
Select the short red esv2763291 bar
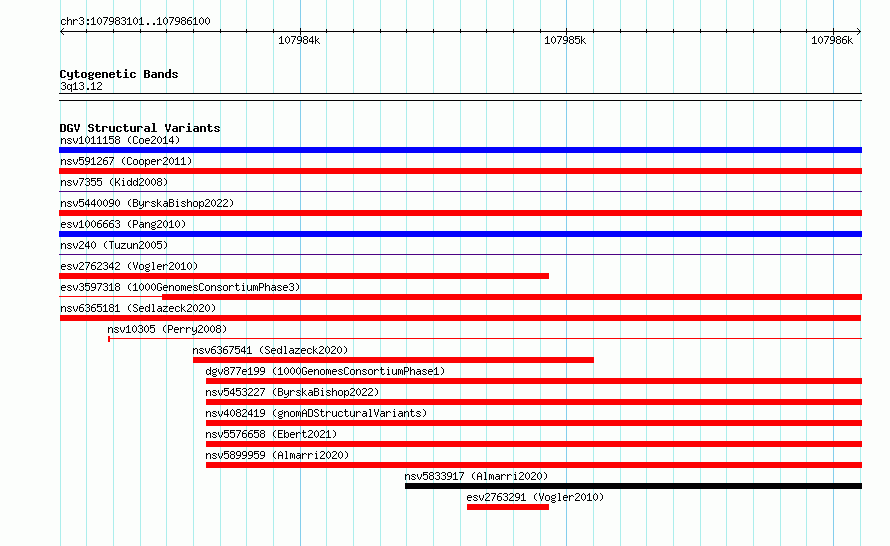[x=508, y=507]
